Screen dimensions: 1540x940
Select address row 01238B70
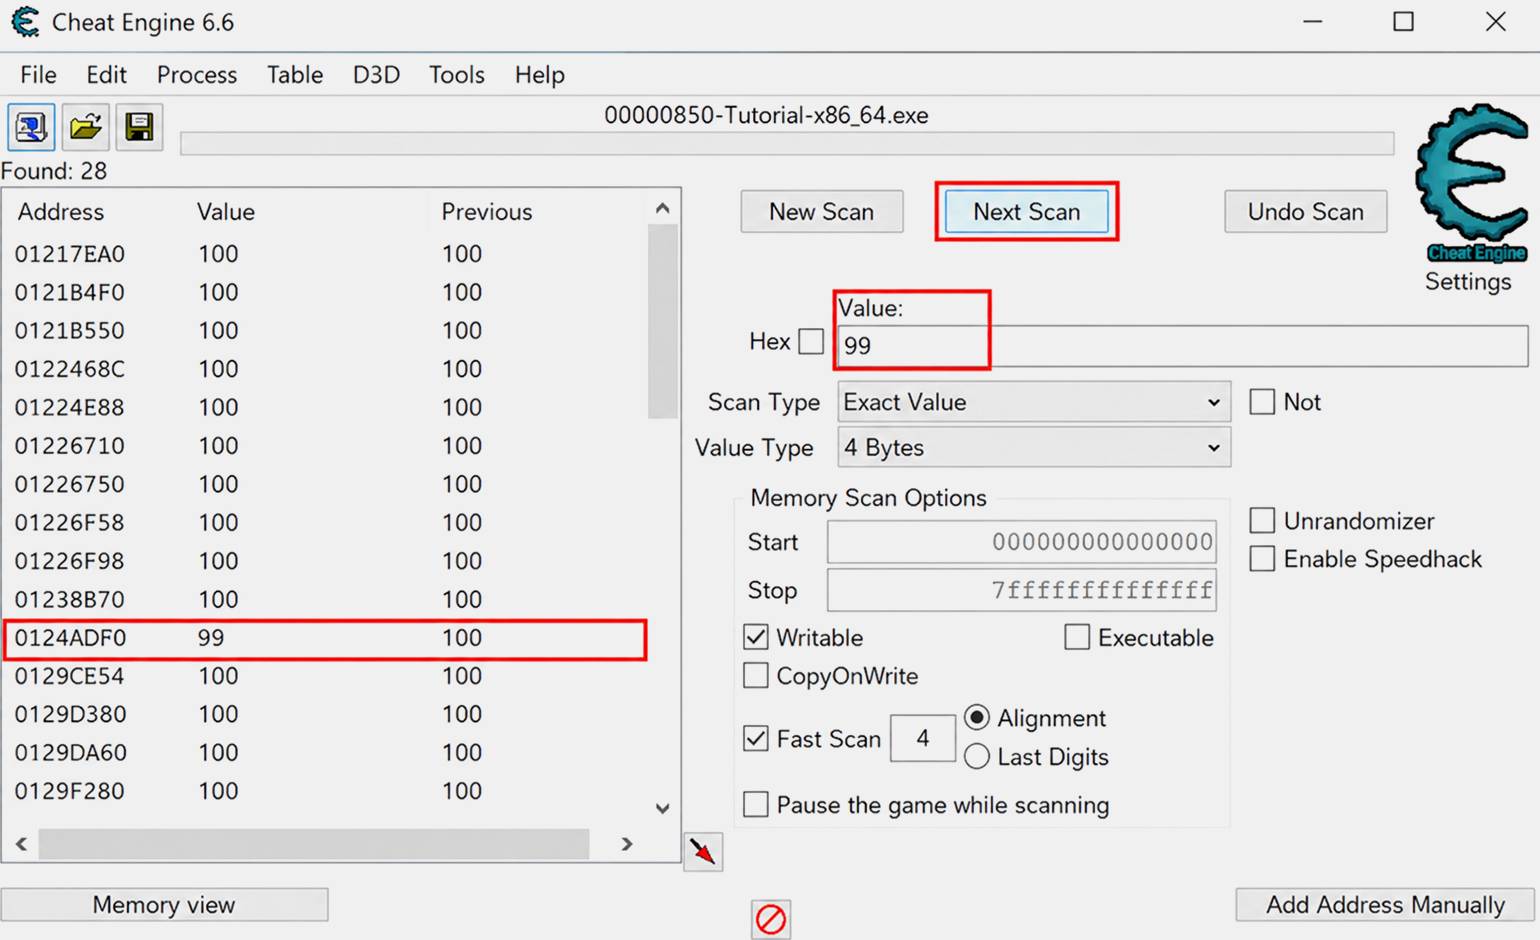326,600
